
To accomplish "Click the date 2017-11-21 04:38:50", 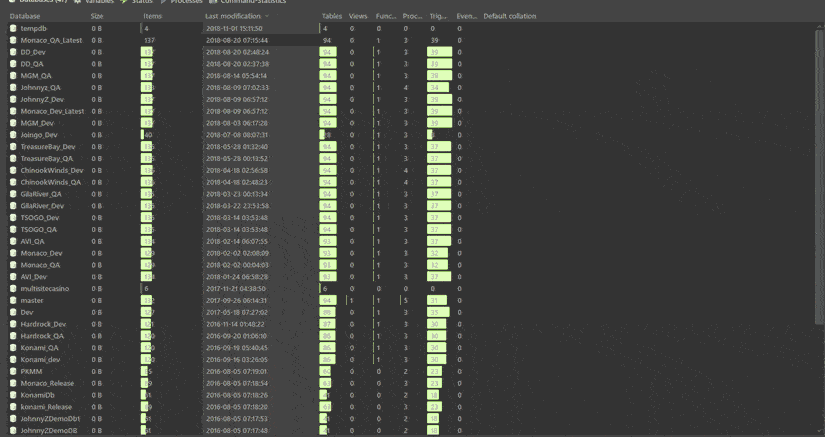I will tap(236, 289).
